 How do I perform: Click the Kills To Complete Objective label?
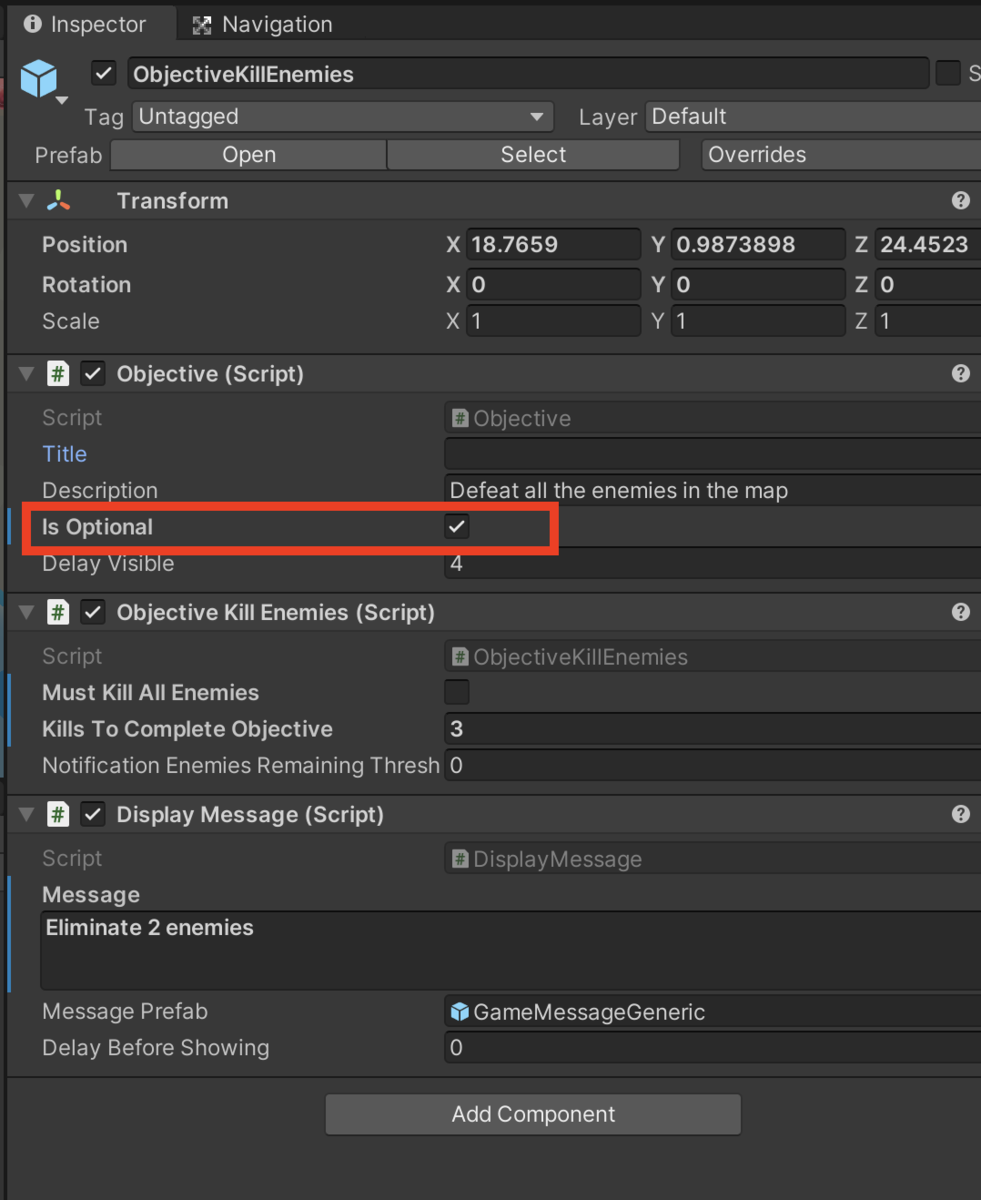[x=187, y=729]
